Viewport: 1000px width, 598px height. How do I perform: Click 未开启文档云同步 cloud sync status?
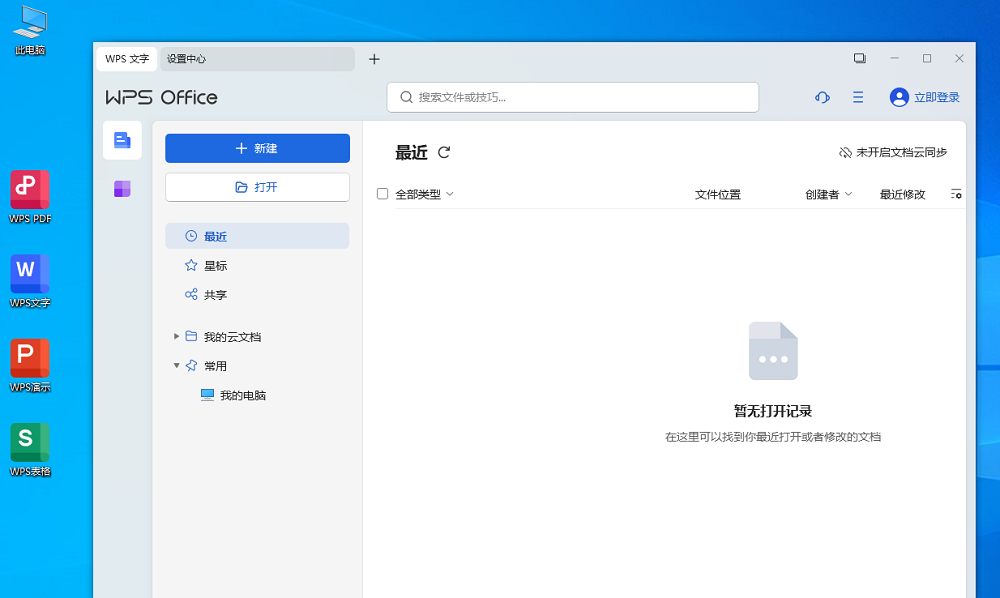tap(892, 152)
